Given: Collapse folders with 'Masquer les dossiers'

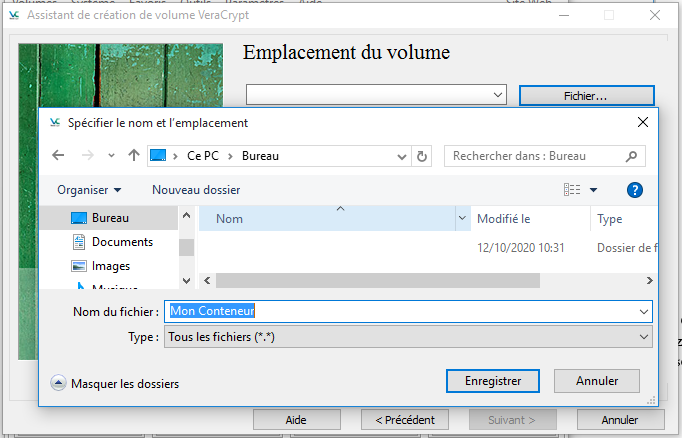Looking at the screenshot, I should [114, 384].
